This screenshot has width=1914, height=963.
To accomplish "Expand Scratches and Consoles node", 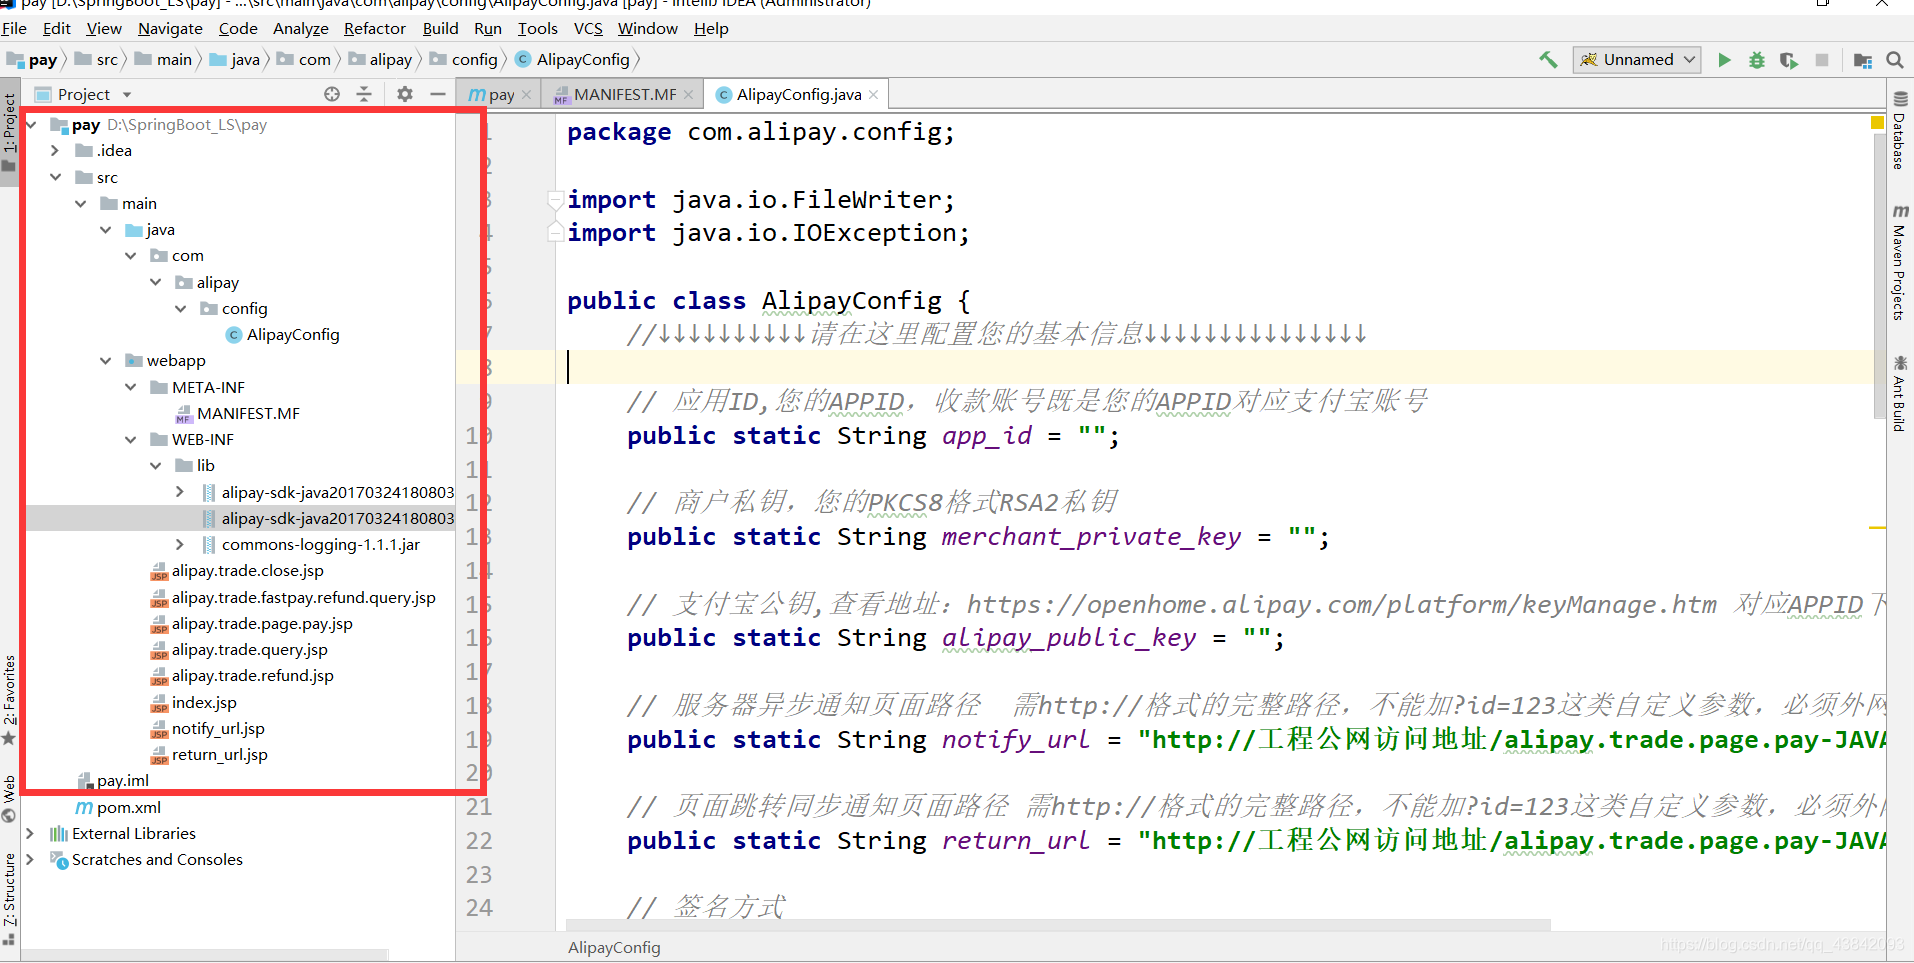I will pyautogui.click(x=30, y=860).
